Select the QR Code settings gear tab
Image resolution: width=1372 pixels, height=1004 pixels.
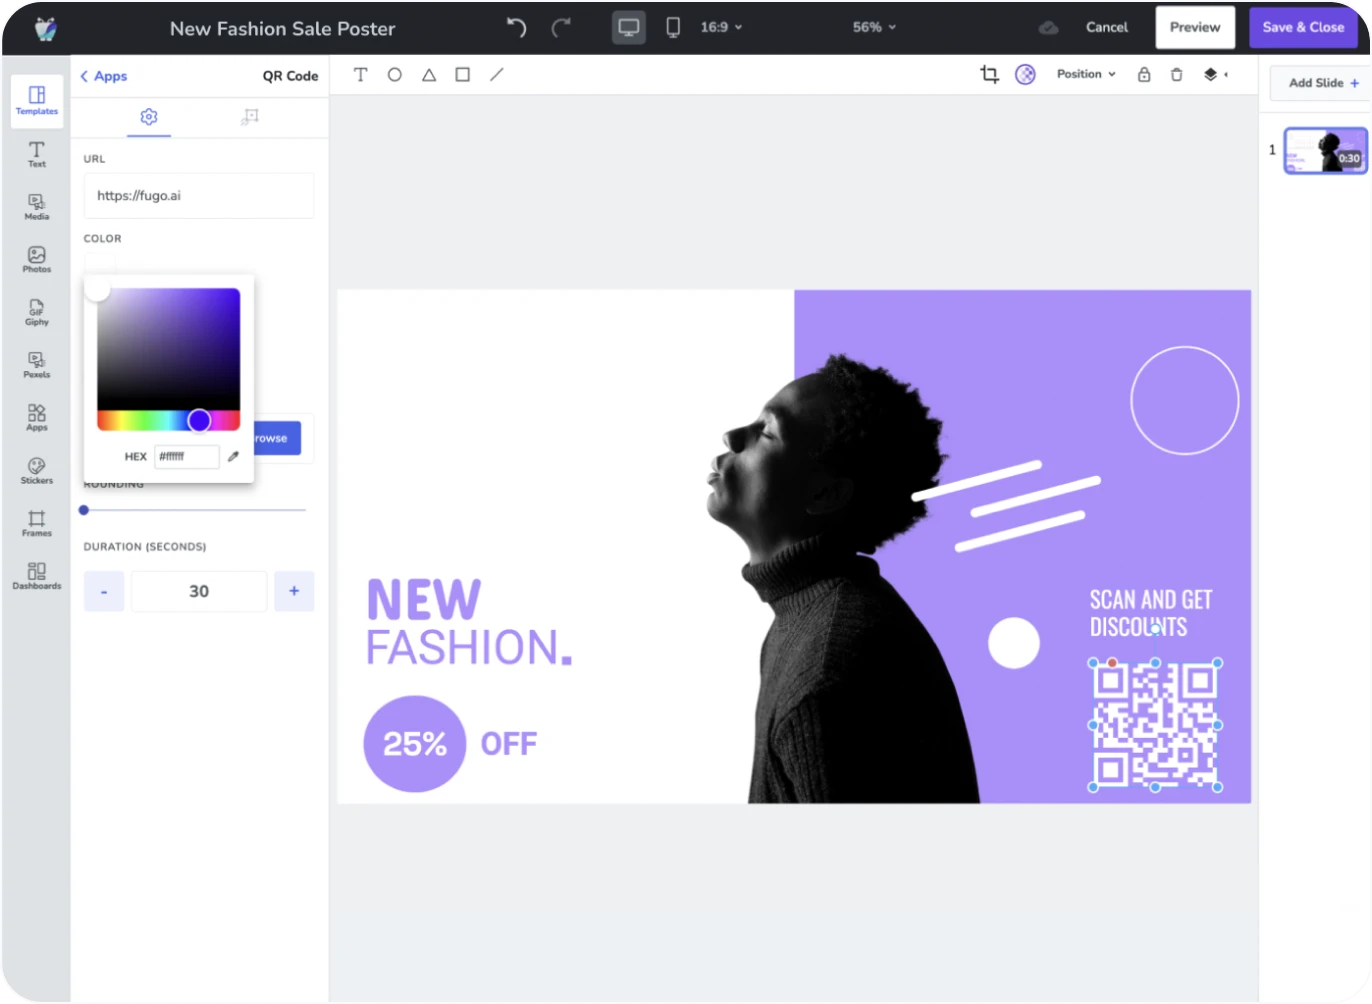point(149,117)
